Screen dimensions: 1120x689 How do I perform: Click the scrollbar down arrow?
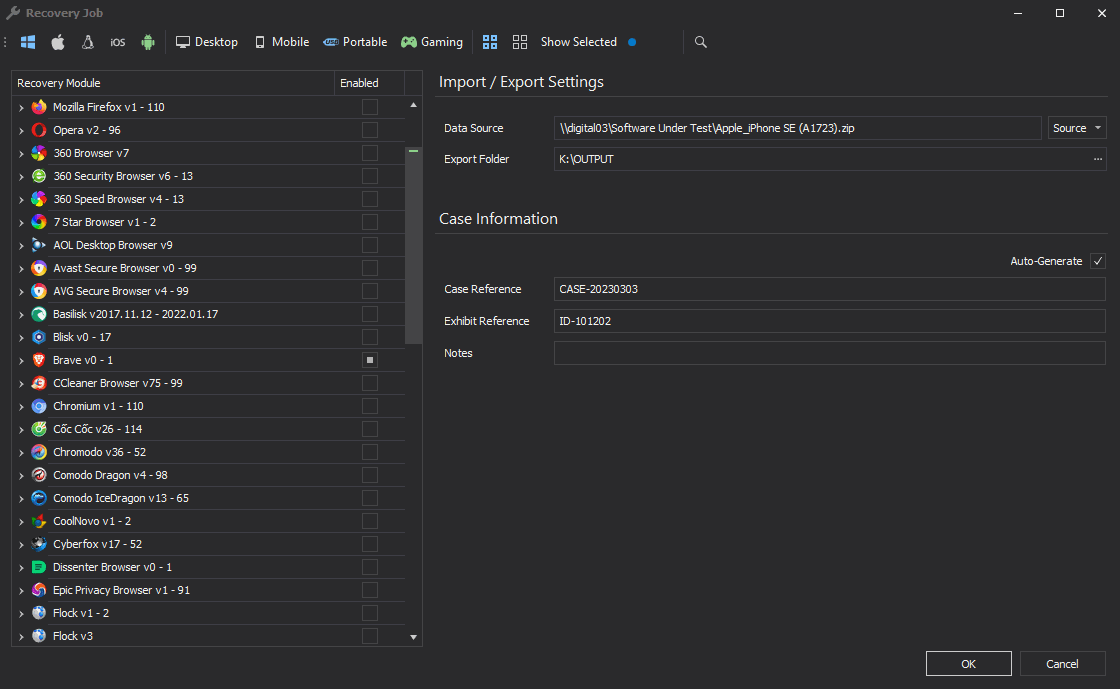point(414,637)
